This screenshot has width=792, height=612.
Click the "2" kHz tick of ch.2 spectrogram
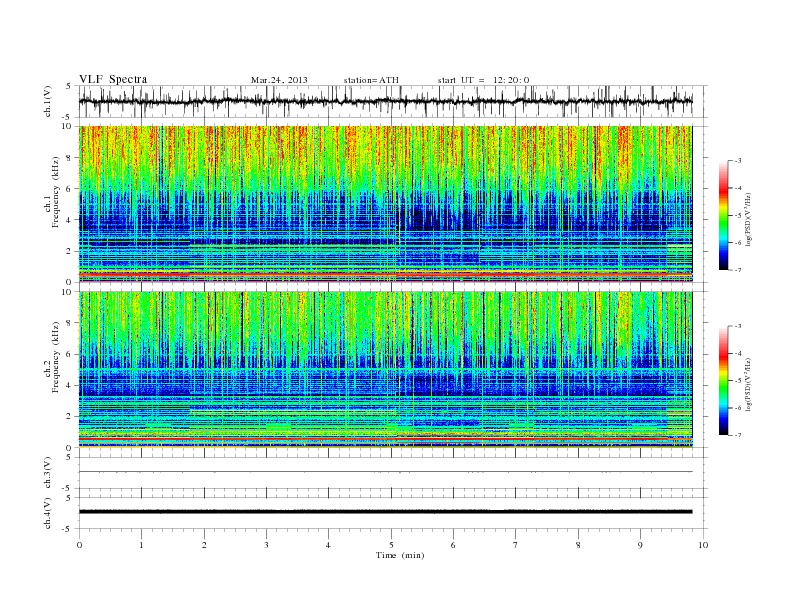69,417
